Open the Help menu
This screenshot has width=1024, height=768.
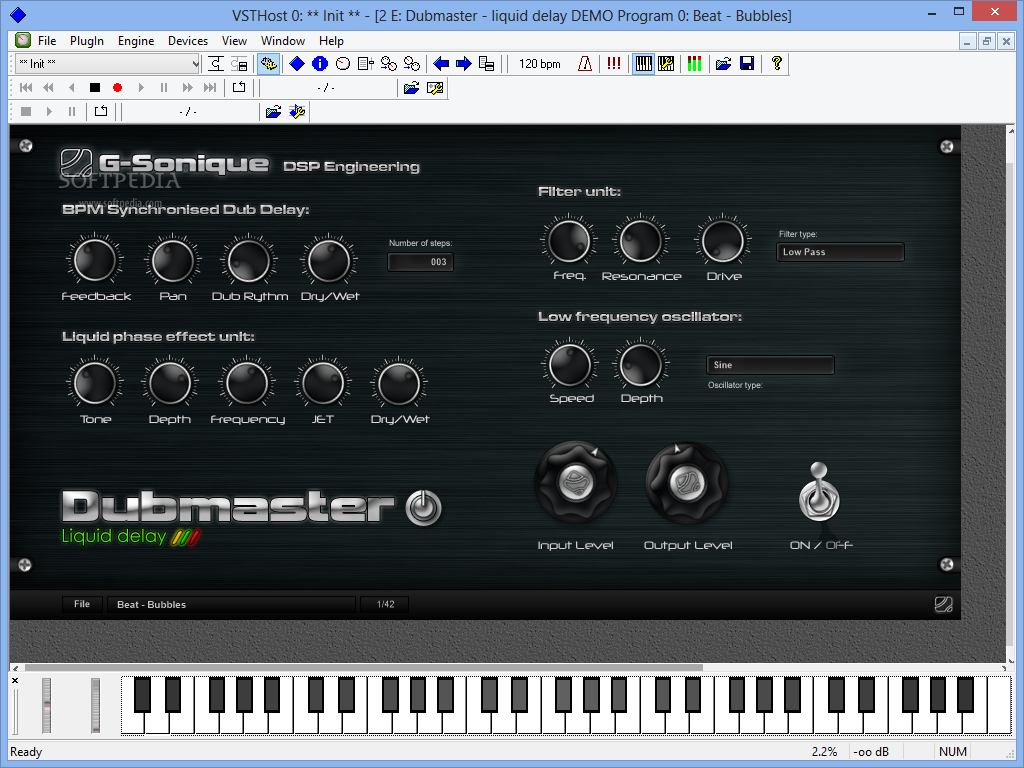point(331,40)
